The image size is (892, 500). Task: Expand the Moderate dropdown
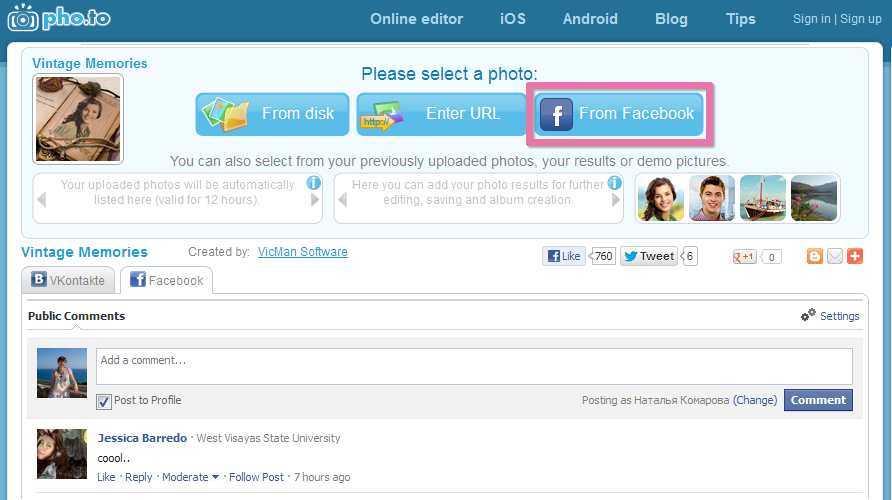tap(191, 477)
